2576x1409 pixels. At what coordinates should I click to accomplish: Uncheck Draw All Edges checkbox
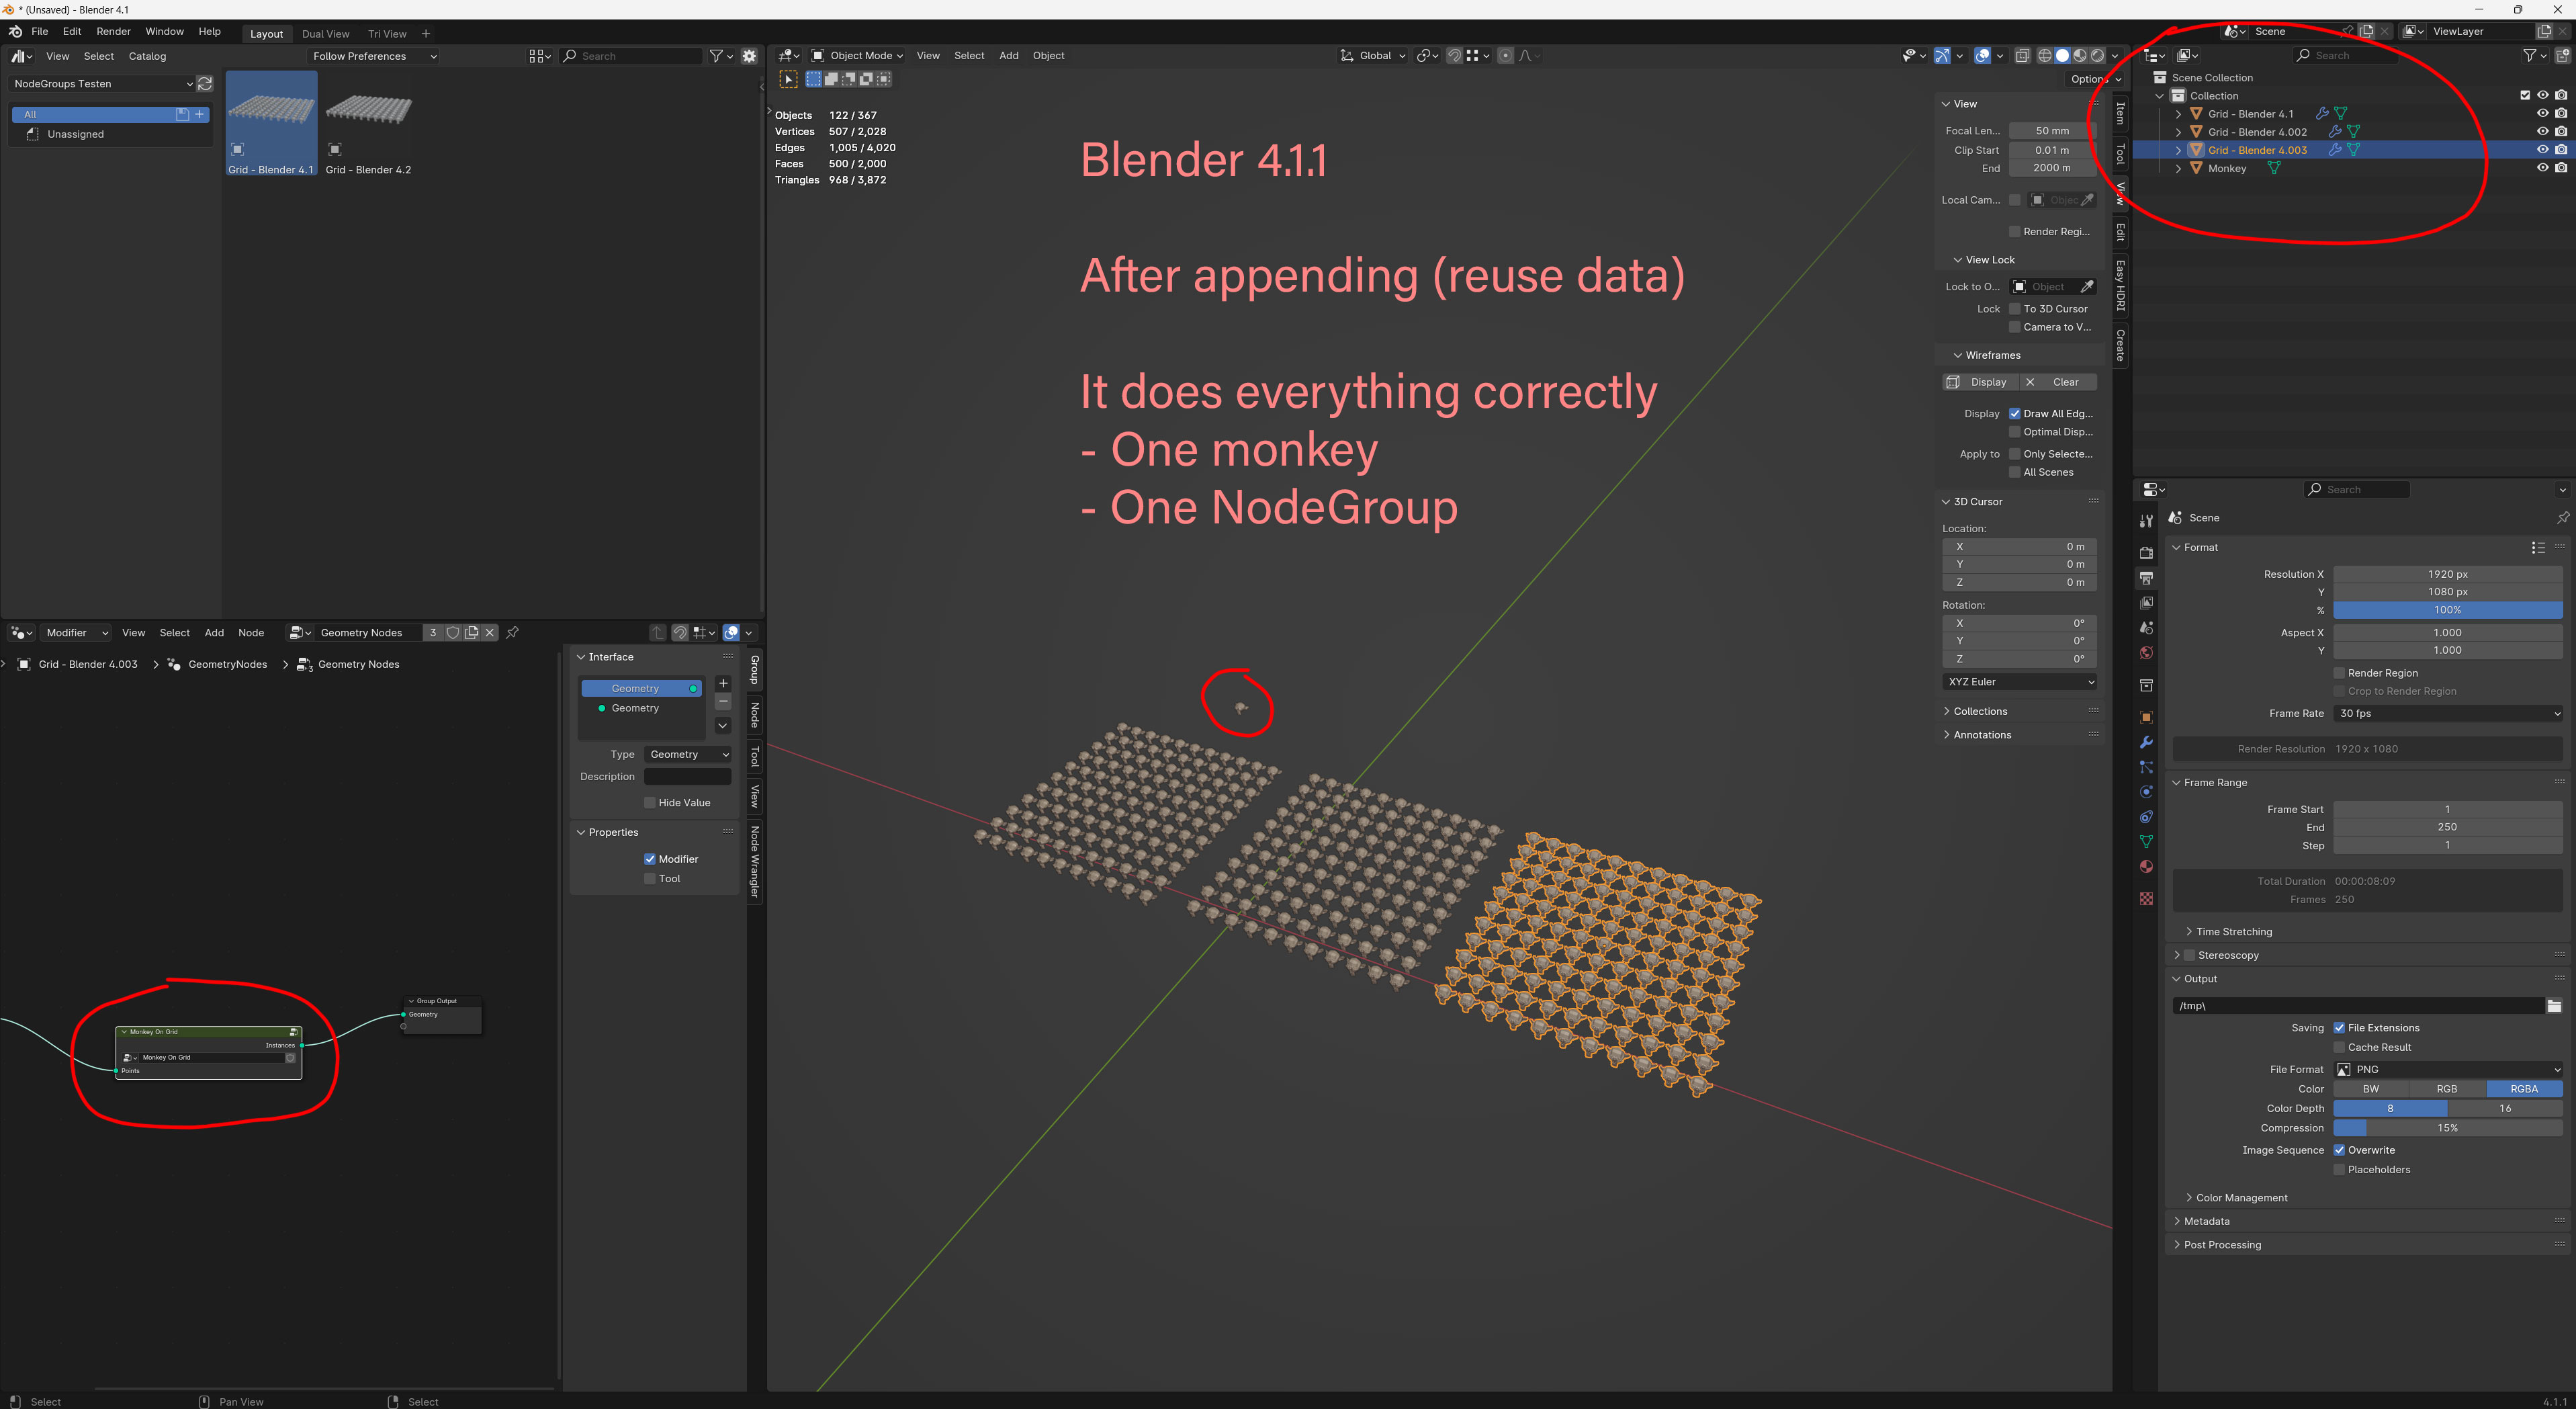tap(2015, 414)
